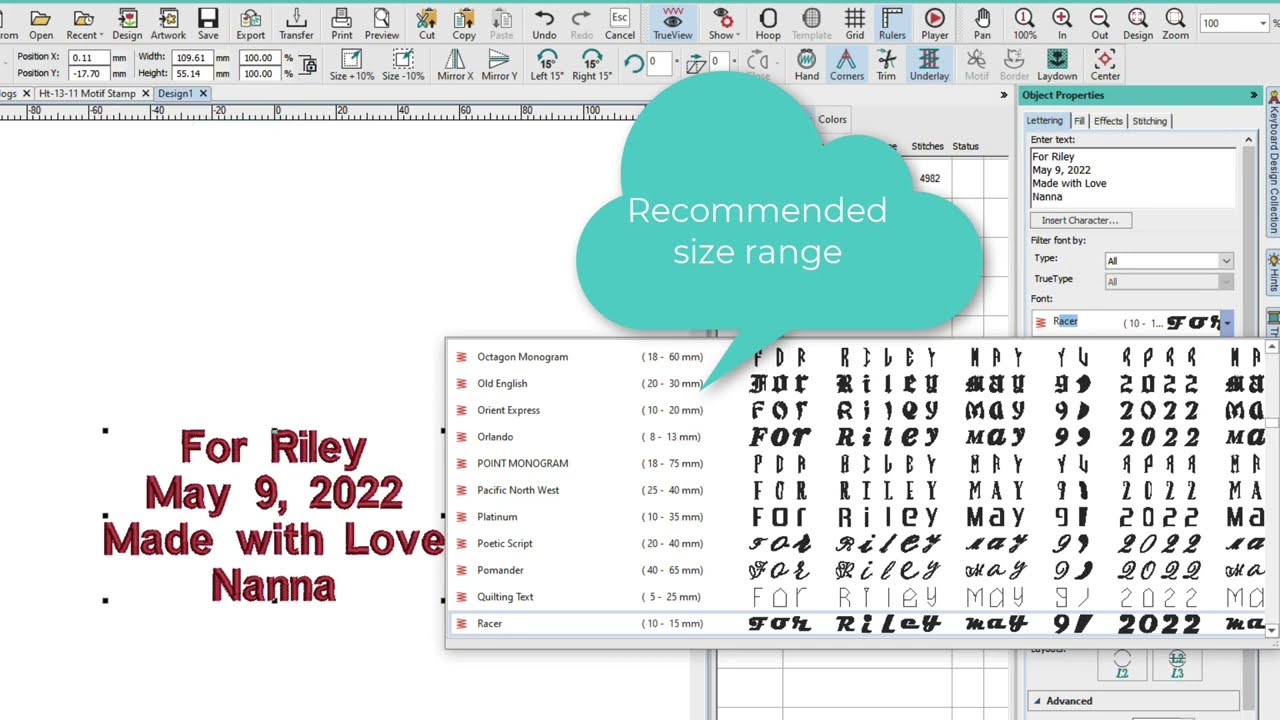Choose the Old English font
This screenshot has height=720, width=1280.
[x=502, y=384]
